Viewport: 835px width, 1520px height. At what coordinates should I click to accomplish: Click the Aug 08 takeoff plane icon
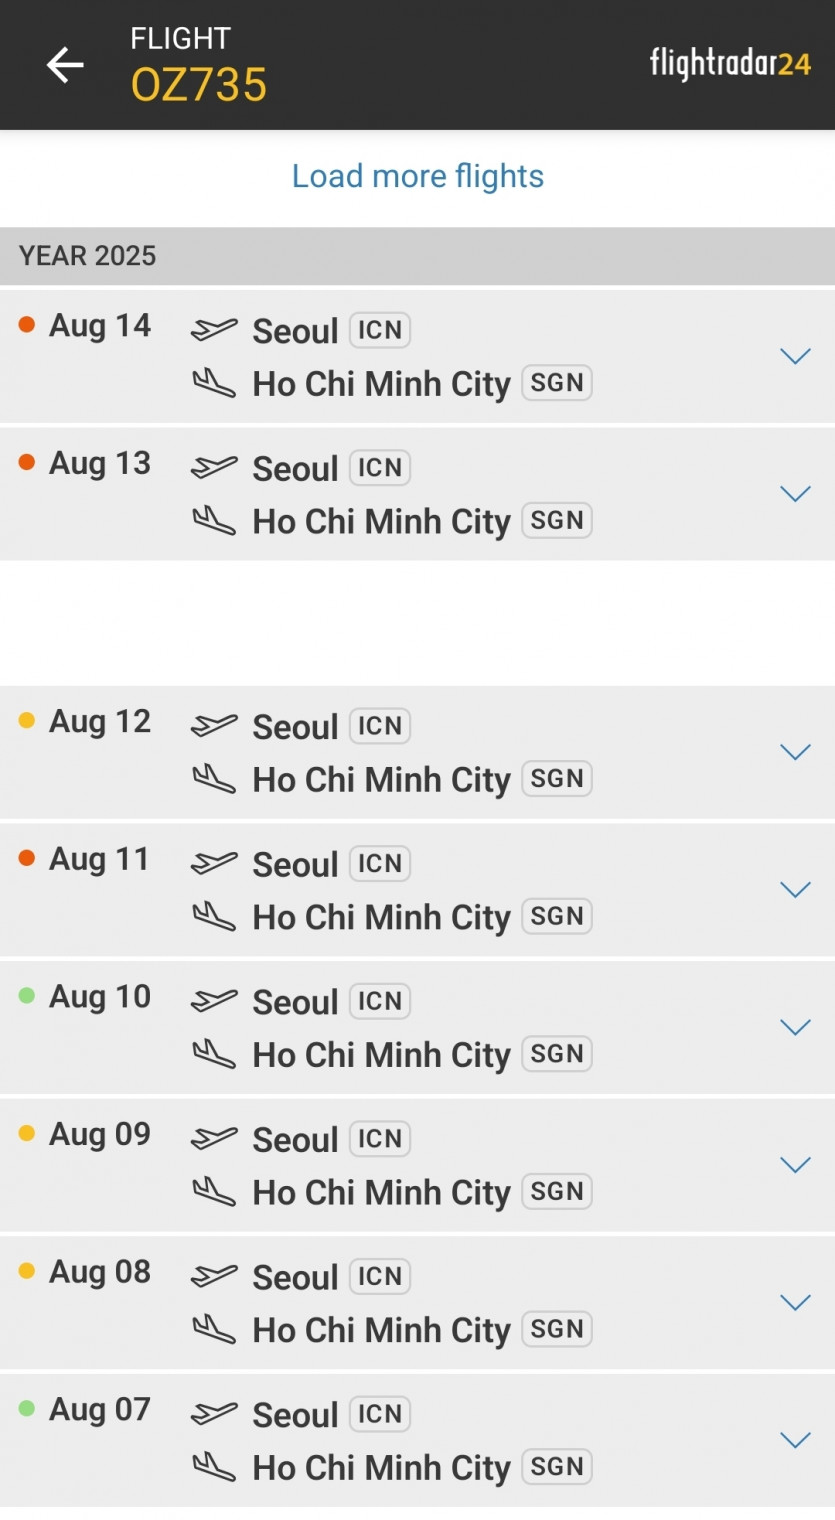point(214,1276)
